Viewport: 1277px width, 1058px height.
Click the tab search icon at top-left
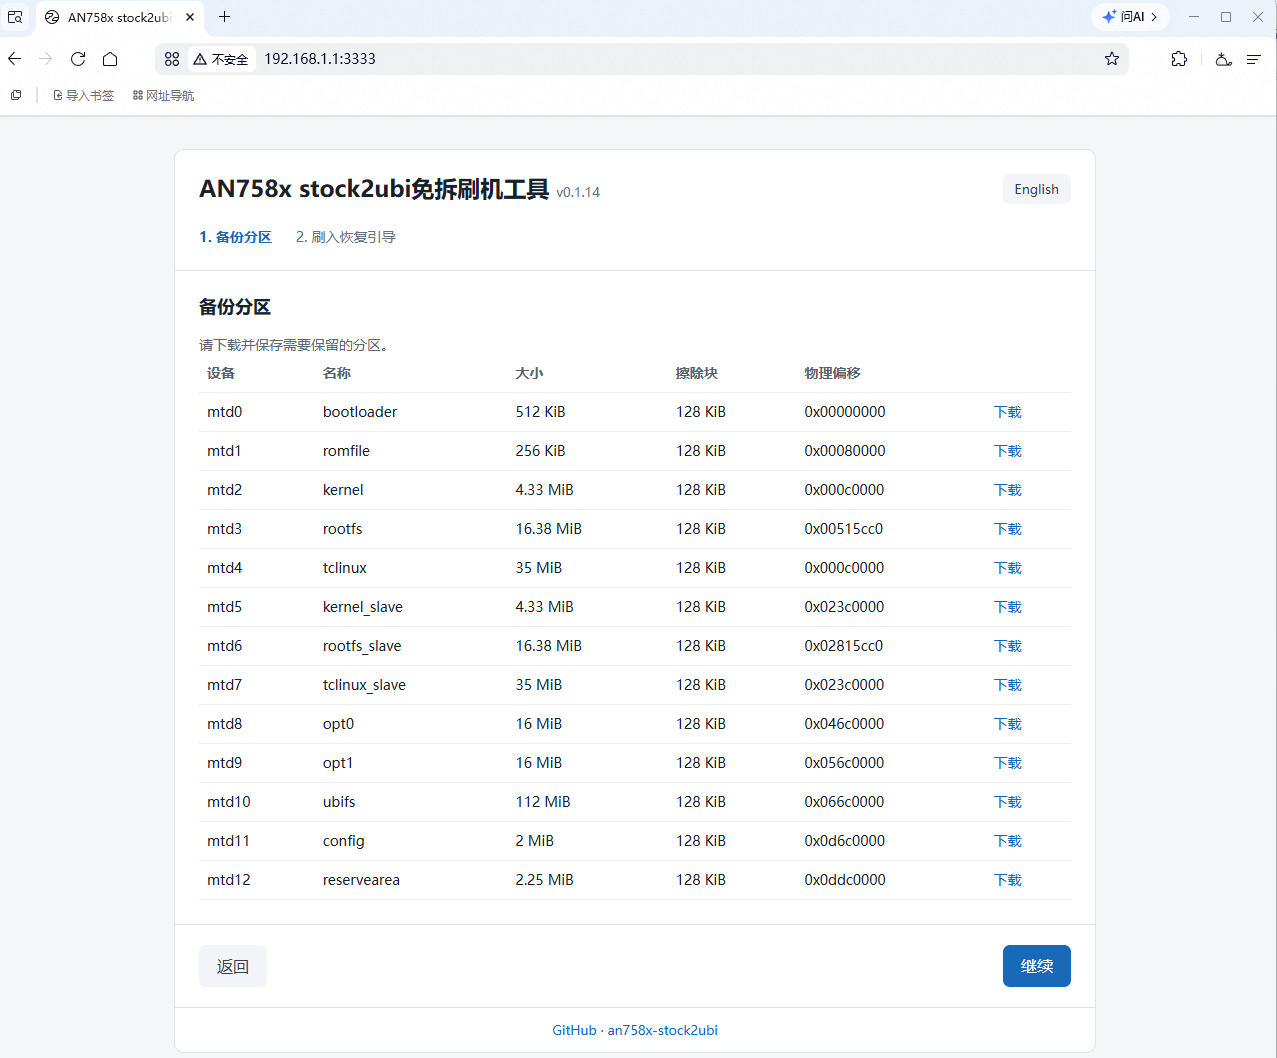click(x=15, y=17)
